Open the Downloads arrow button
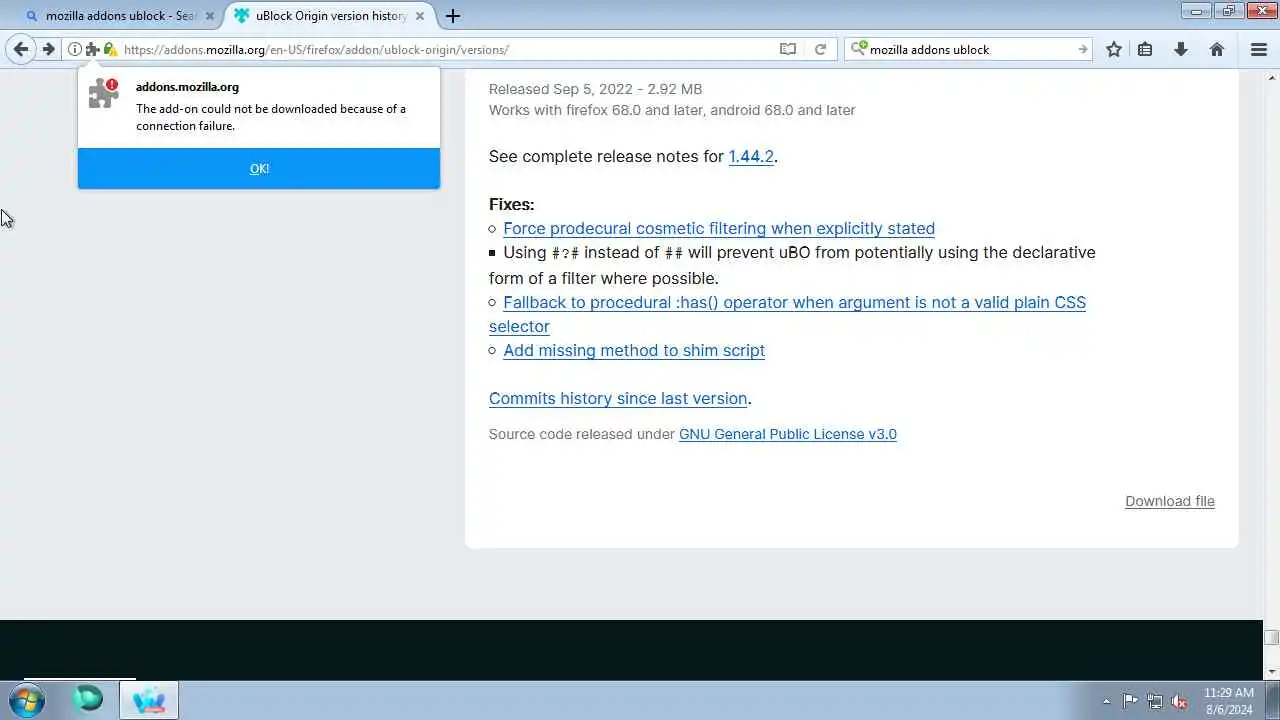The image size is (1280, 720). [1181, 49]
